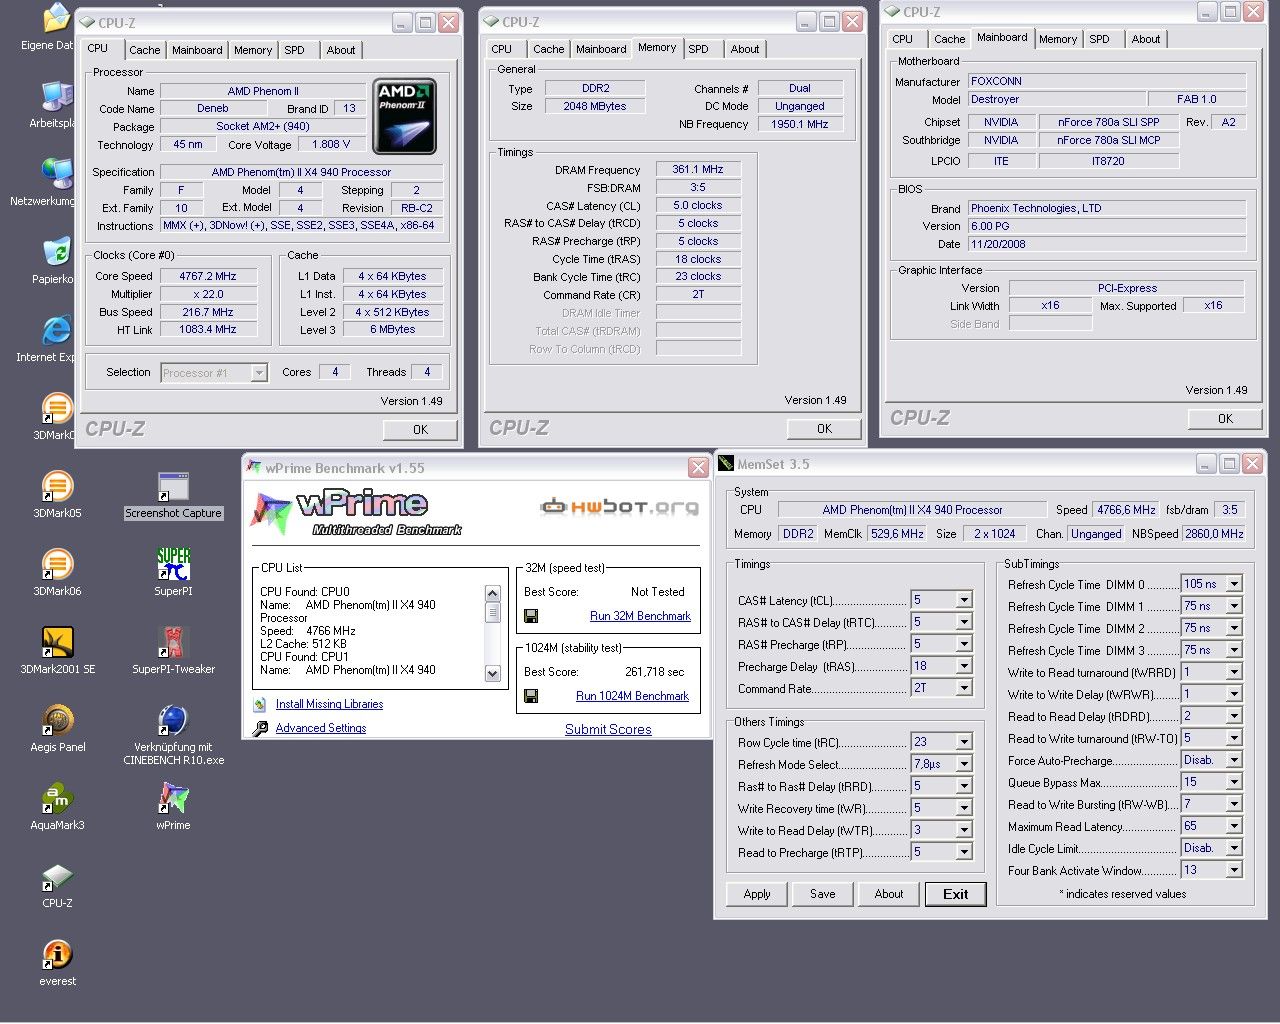Click the save icon beside Run 1024M Benchmark
1280x1024 pixels.
[x=531, y=696]
